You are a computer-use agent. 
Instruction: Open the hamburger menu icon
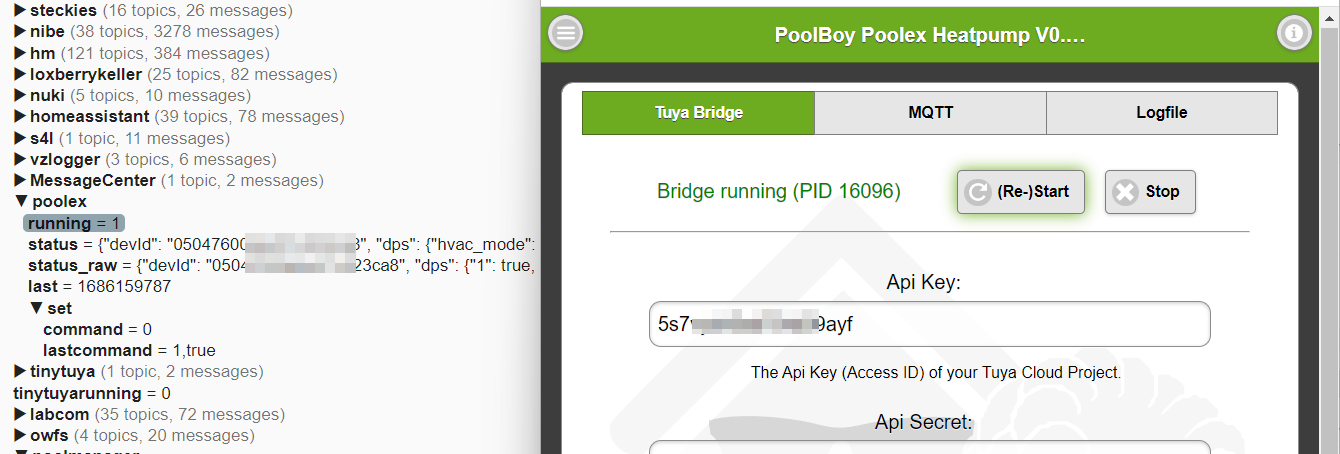[x=566, y=34]
